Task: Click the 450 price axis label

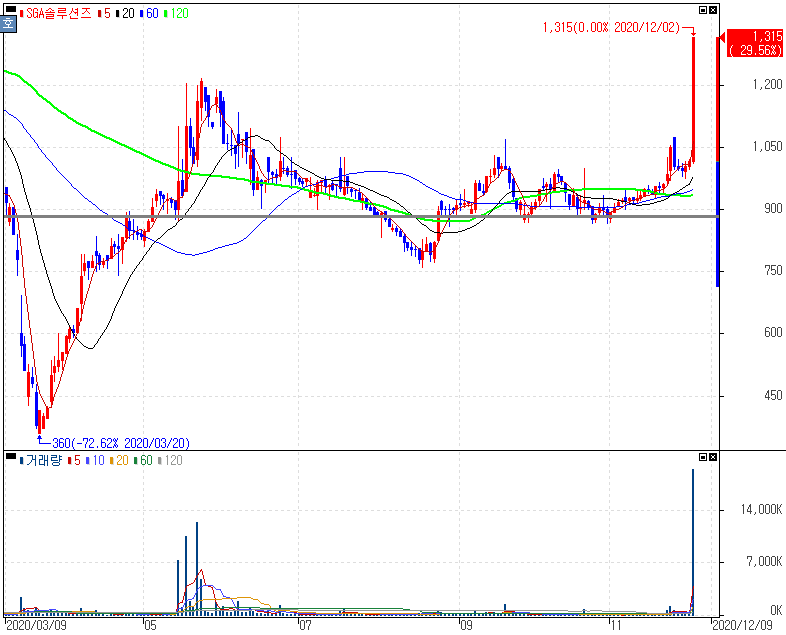Action: 773,396
